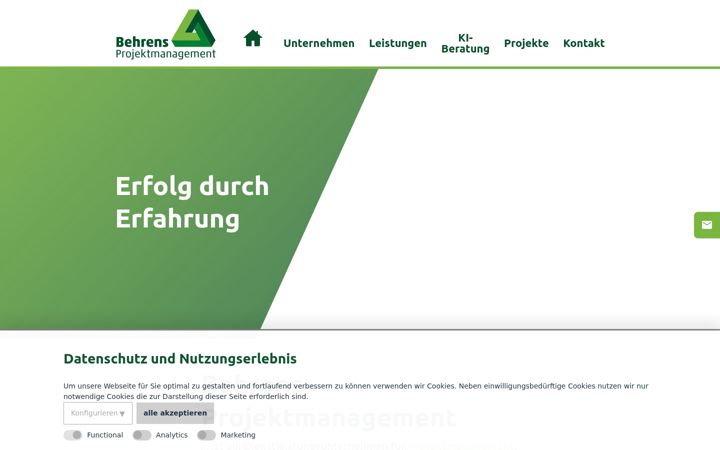Open the home page via house icon
Viewport: 720px width, 450px height.
(x=253, y=38)
